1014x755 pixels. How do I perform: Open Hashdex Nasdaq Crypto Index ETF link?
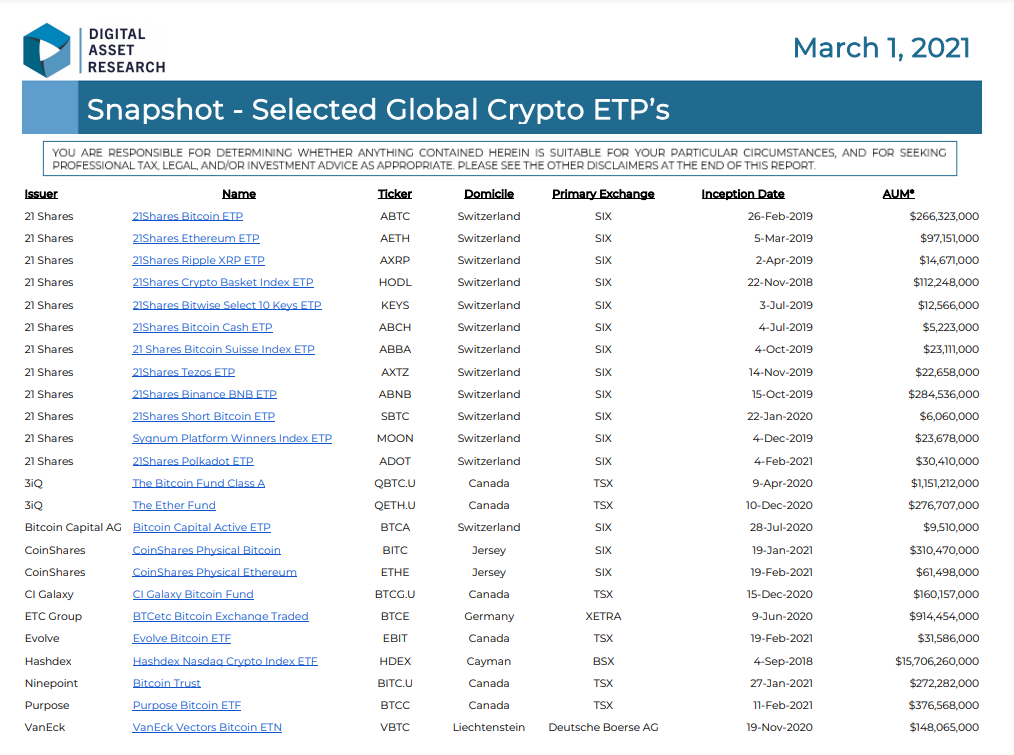[225, 661]
